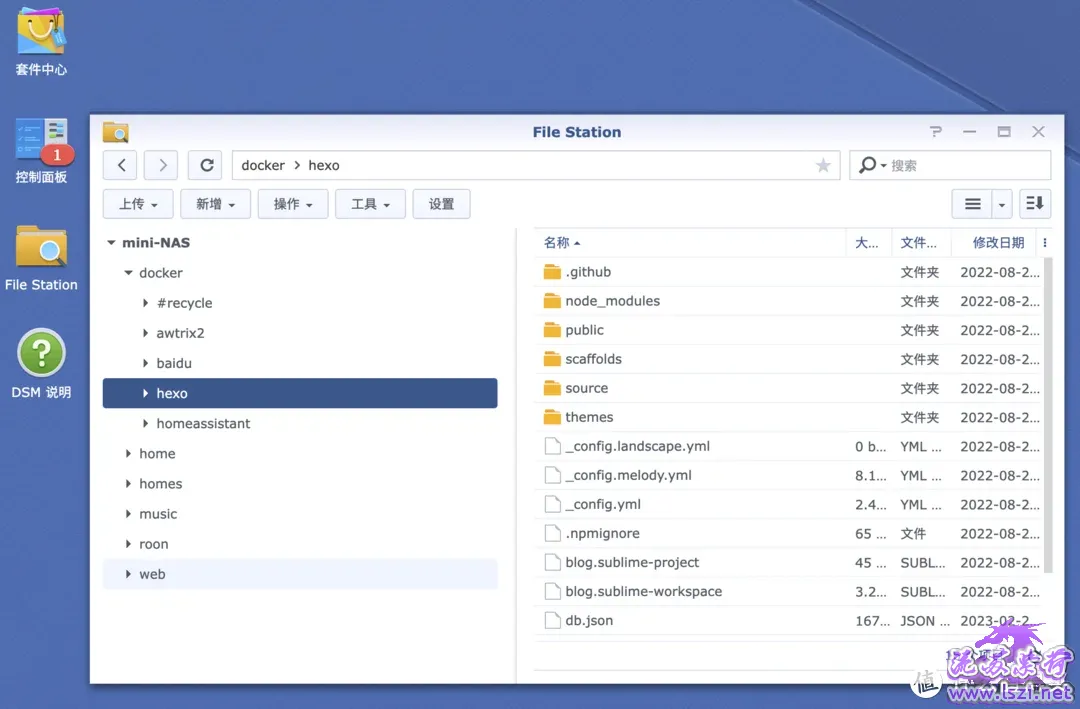1080x709 pixels.
Task: Open the search options magnifier dropdown
Action: [872, 165]
